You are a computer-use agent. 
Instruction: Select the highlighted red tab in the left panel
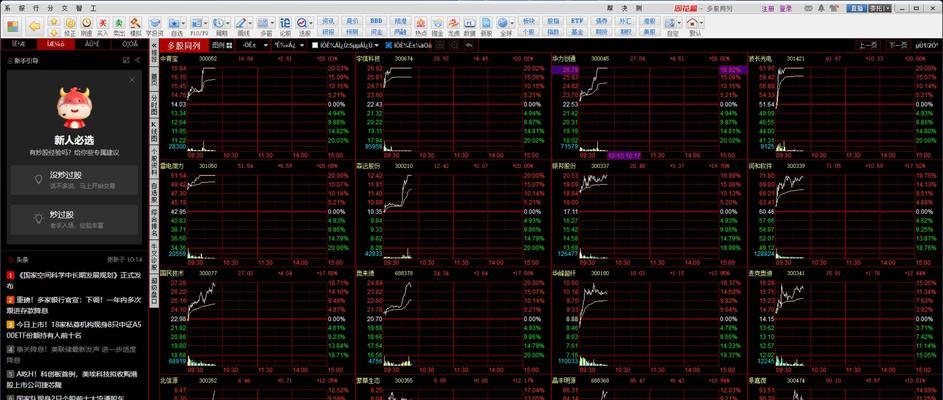tap(55, 45)
